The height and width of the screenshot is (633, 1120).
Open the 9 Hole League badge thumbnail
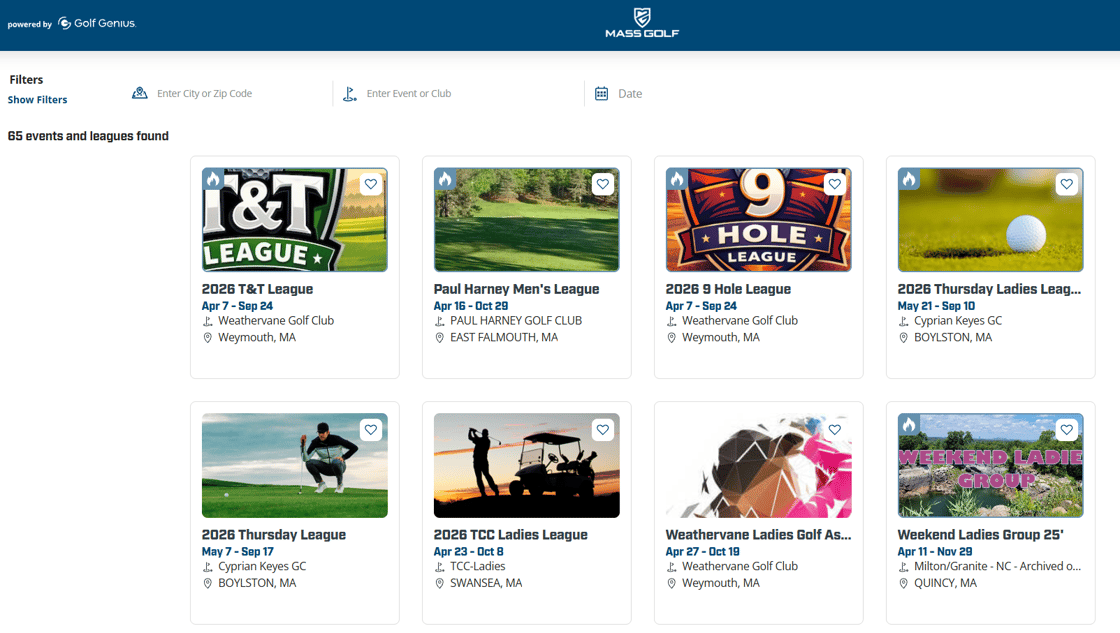click(x=759, y=220)
